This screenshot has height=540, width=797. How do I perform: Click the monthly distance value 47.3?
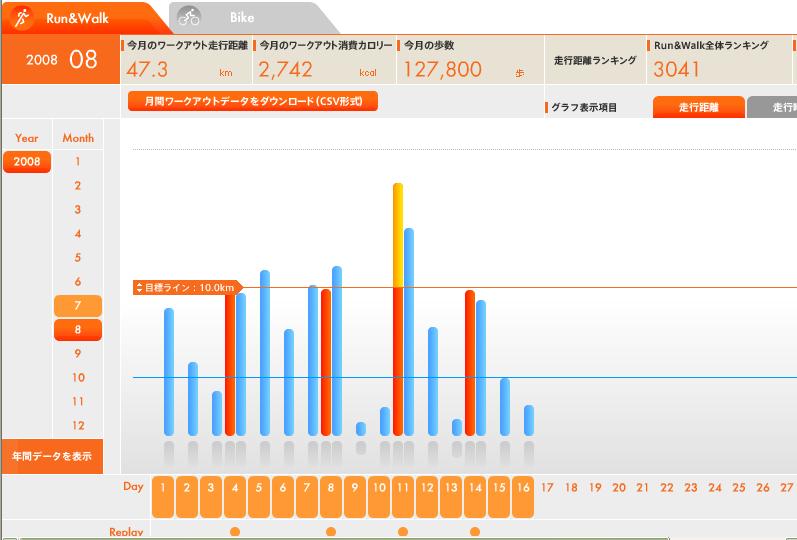point(147,70)
